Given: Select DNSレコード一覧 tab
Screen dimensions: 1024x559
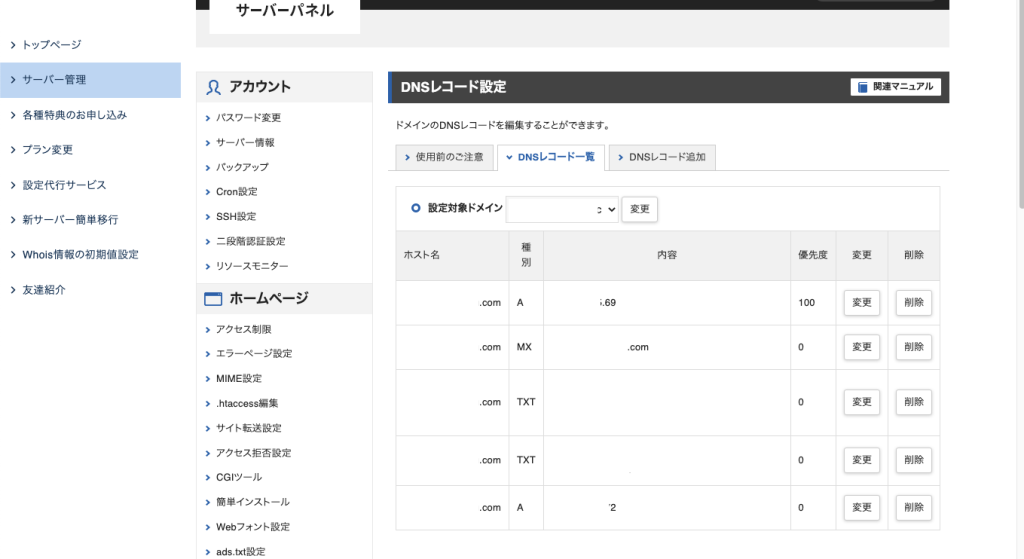Looking at the screenshot, I should 551,157.
